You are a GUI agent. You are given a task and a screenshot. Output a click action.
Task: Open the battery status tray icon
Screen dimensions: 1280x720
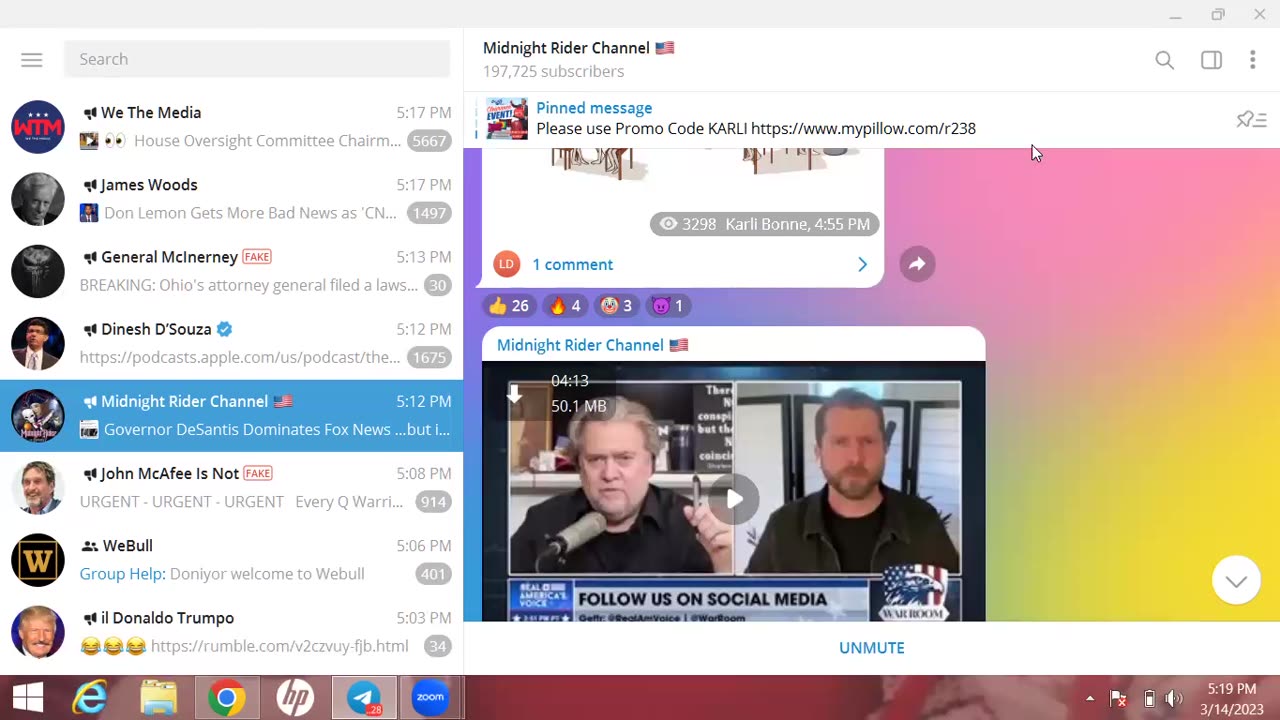pyautogui.click(x=1149, y=698)
